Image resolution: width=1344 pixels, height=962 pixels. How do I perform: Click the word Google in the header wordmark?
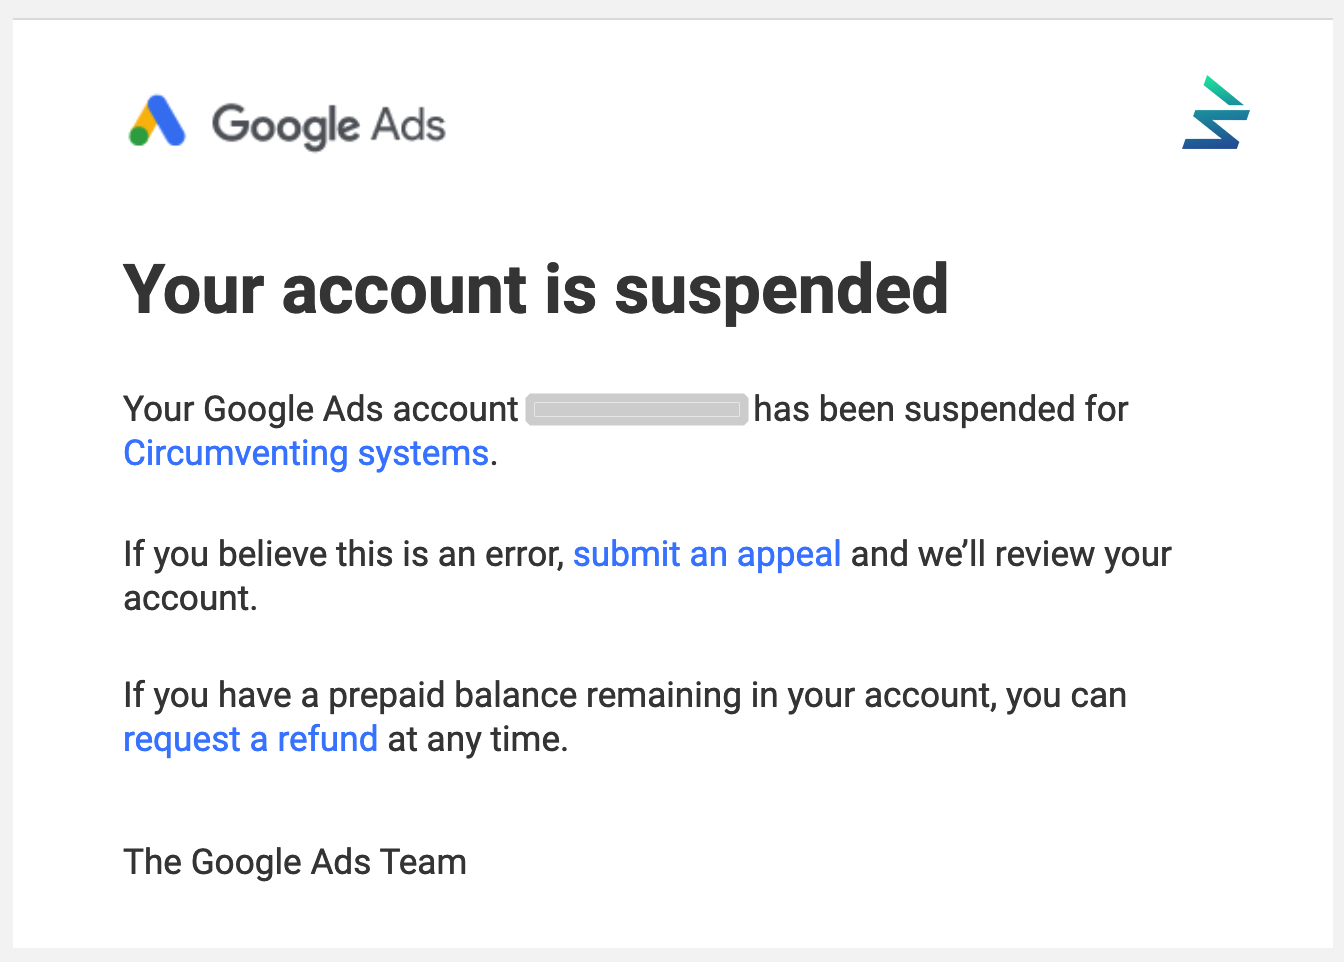285,126
